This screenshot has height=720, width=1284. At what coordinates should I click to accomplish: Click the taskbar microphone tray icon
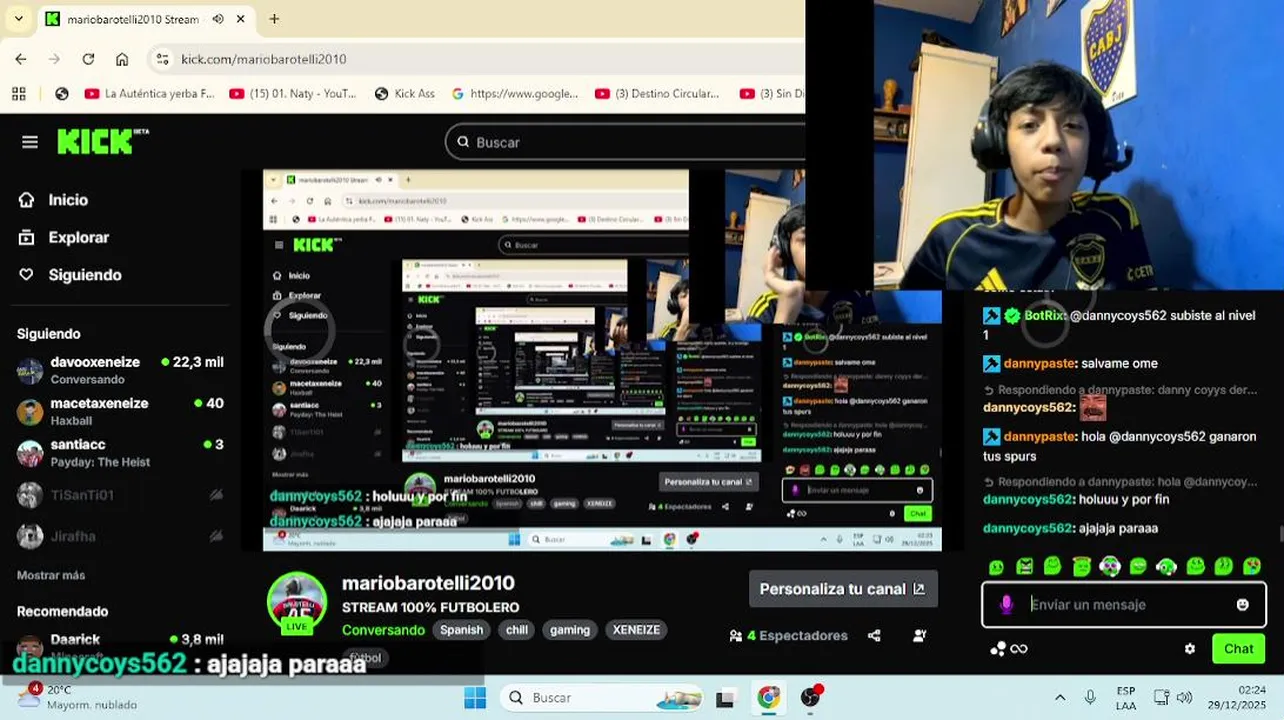[x=1090, y=697]
